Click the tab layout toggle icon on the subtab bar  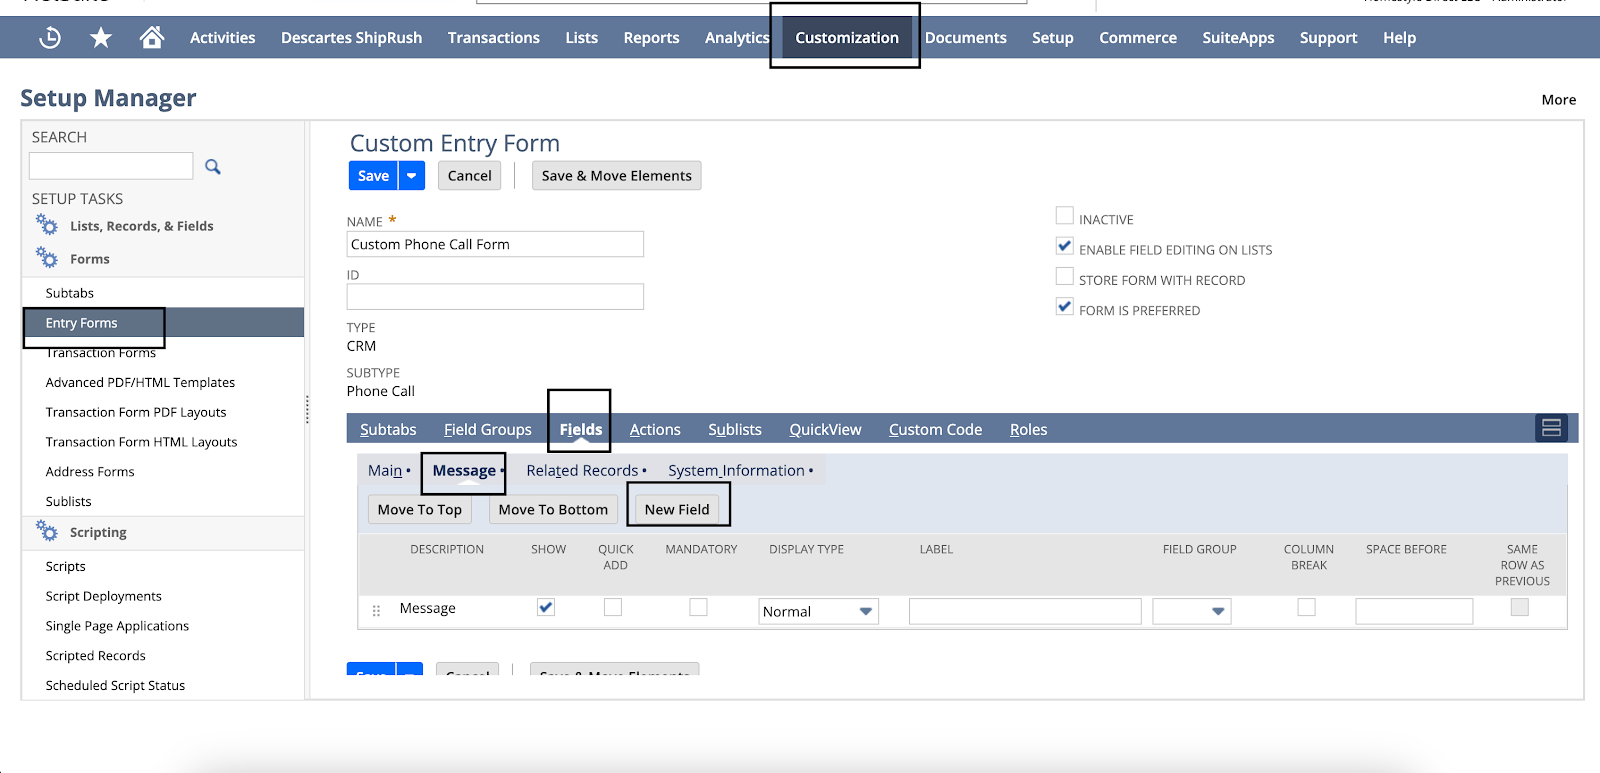[x=1551, y=428]
